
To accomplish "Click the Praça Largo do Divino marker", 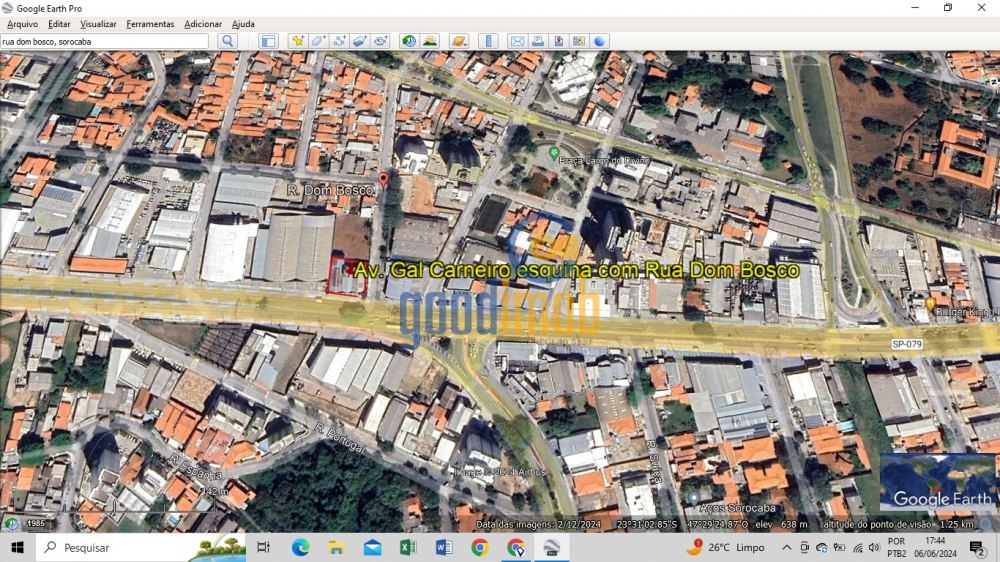I will [x=554, y=153].
